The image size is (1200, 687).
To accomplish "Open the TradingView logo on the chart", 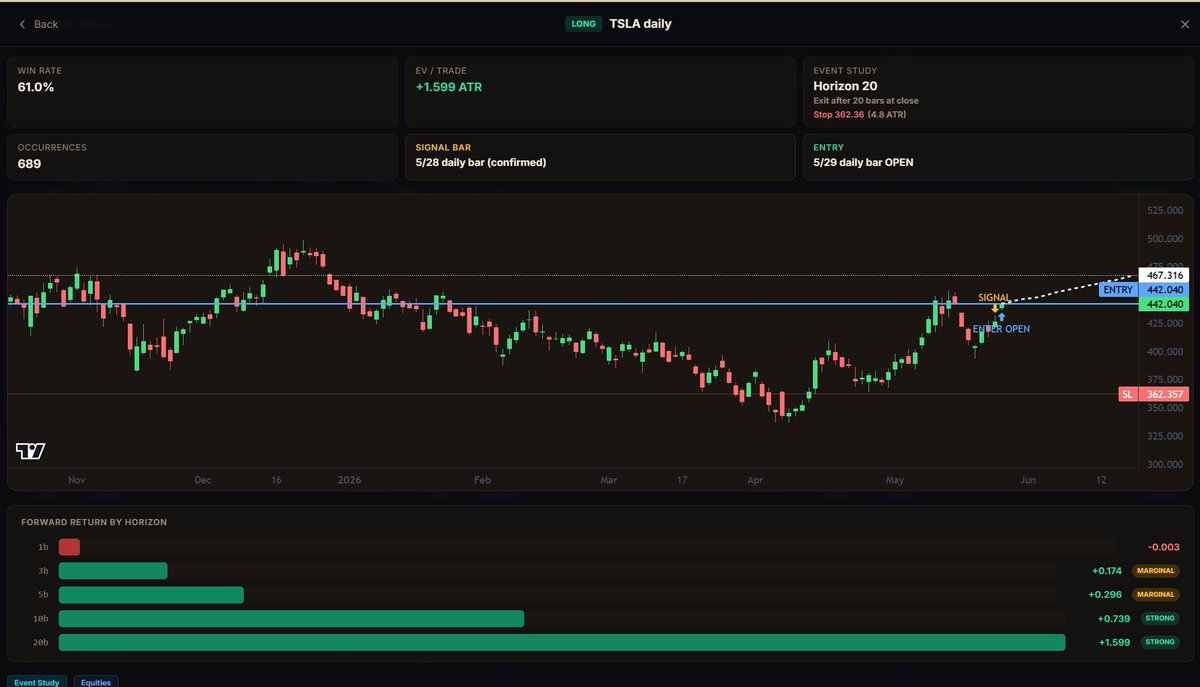I will [x=31, y=451].
